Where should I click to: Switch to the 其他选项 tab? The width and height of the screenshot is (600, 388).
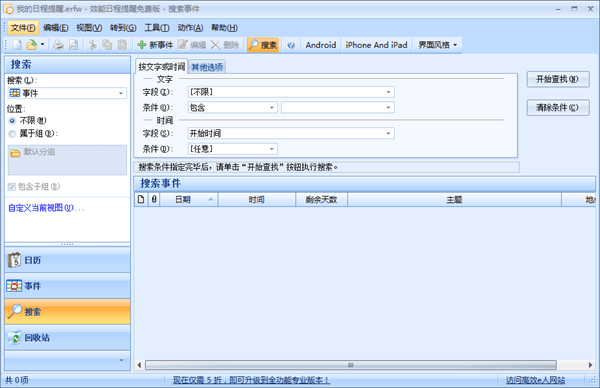click(x=207, y=67)
